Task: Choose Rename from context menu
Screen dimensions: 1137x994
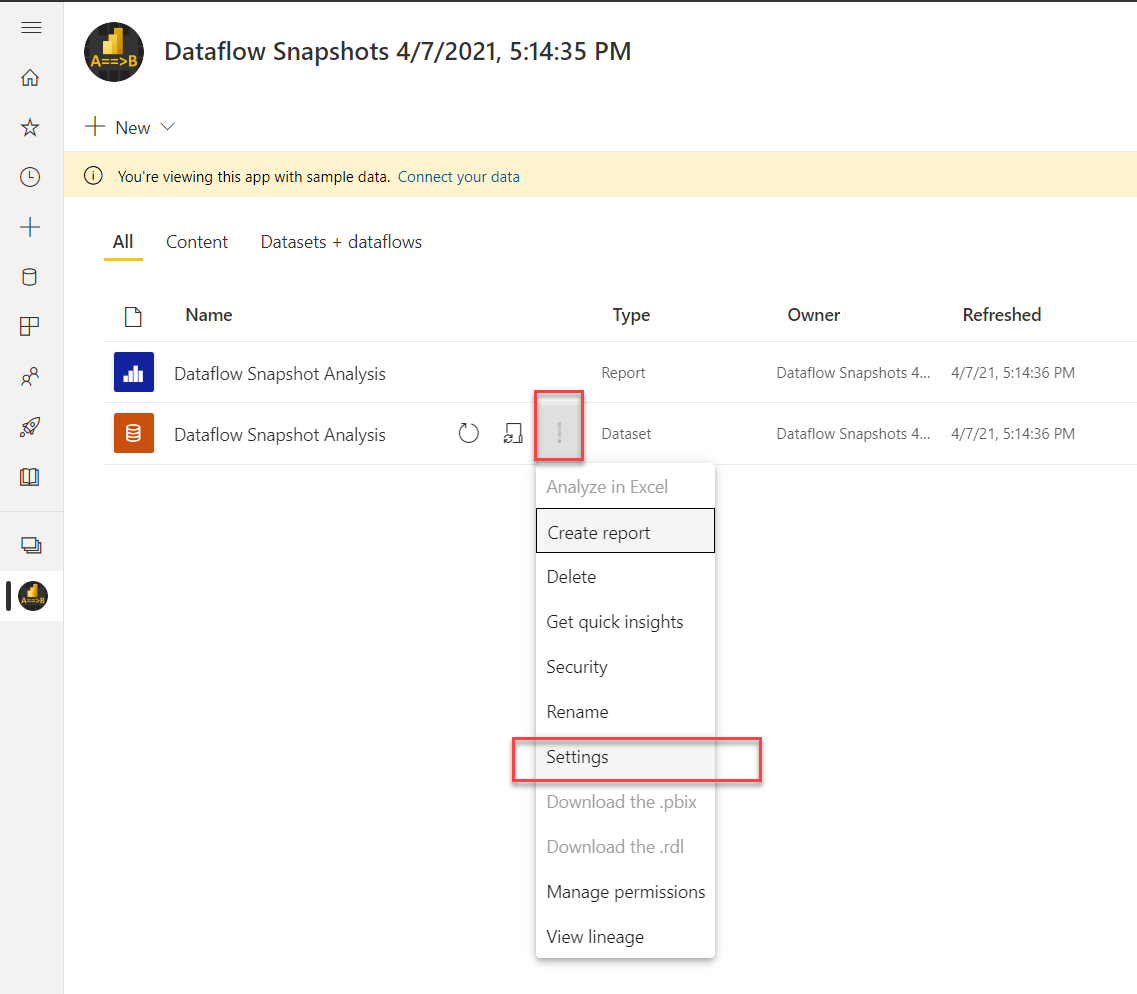Action: [x=625, y=712]
